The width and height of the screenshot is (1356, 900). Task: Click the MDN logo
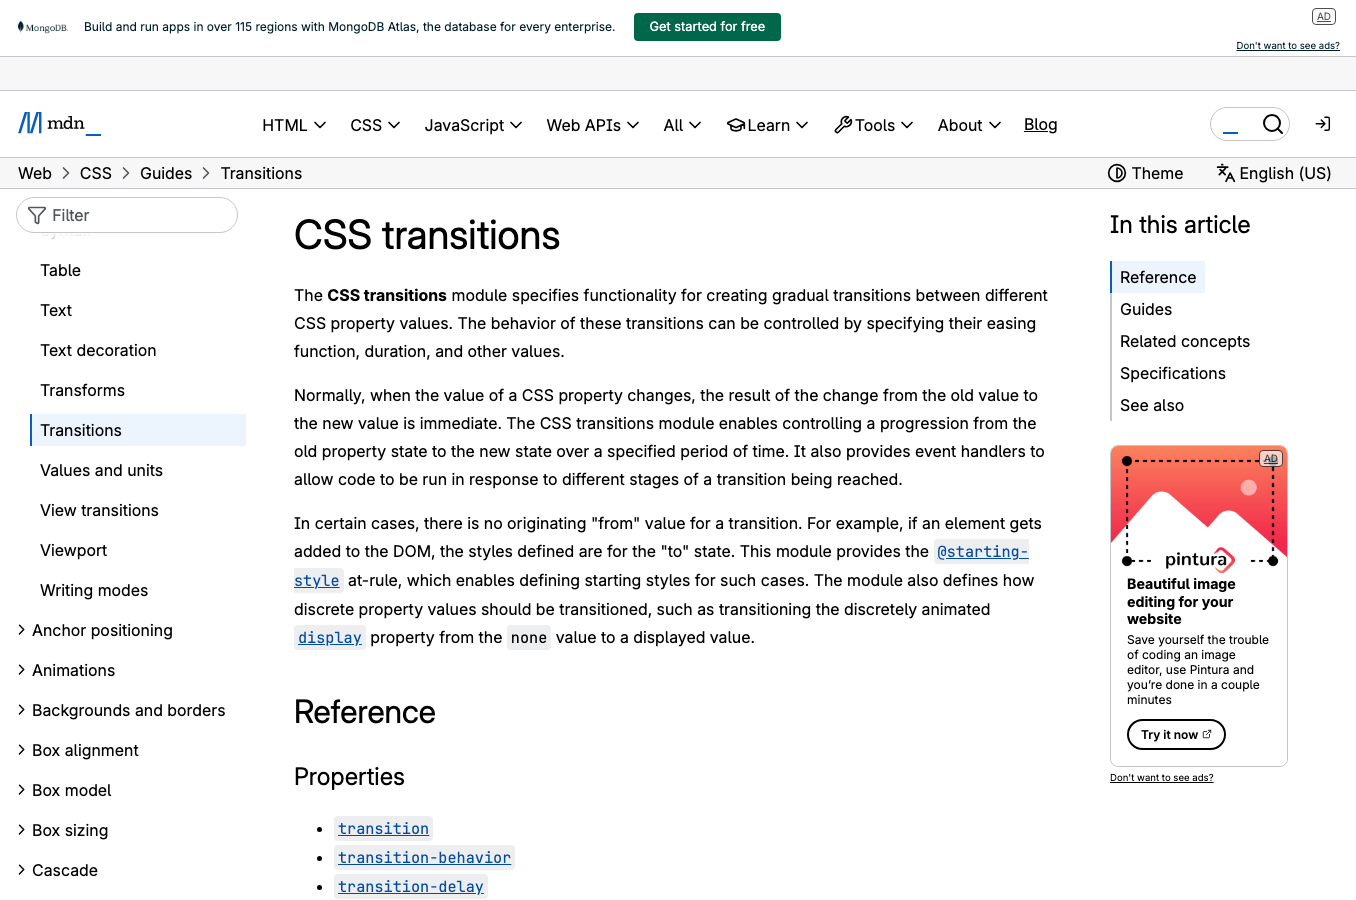coord(58,124)
